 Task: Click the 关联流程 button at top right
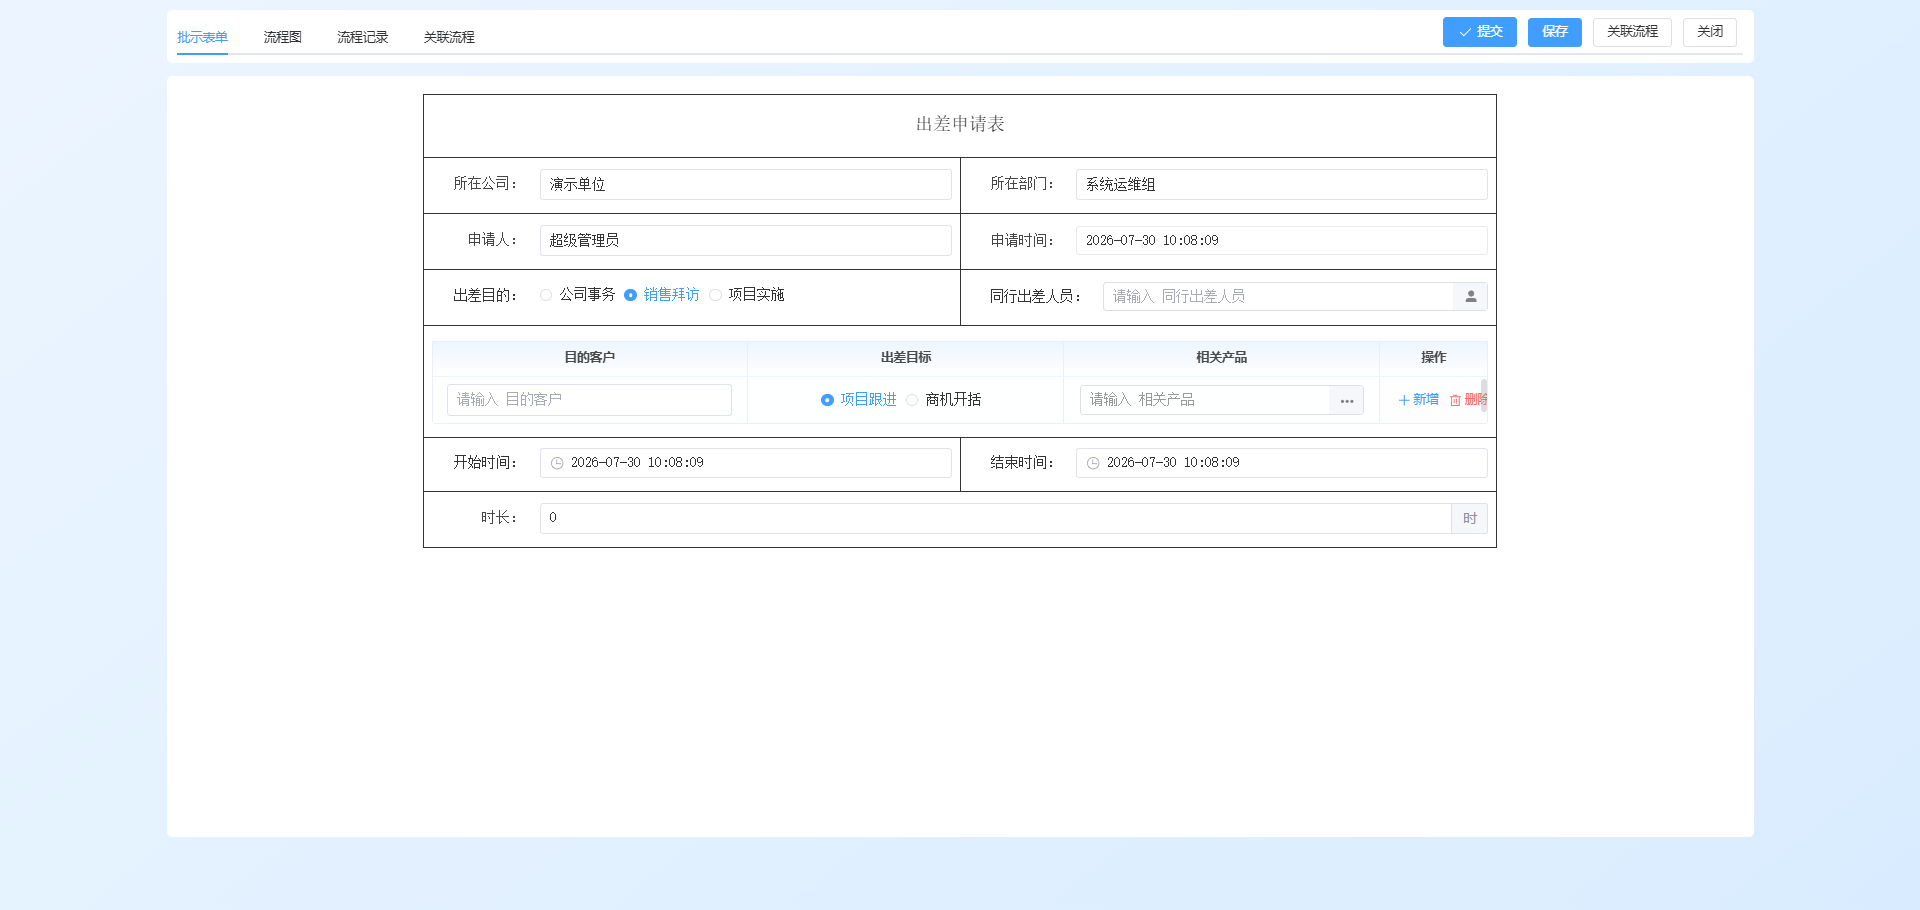click(1632, 32)
